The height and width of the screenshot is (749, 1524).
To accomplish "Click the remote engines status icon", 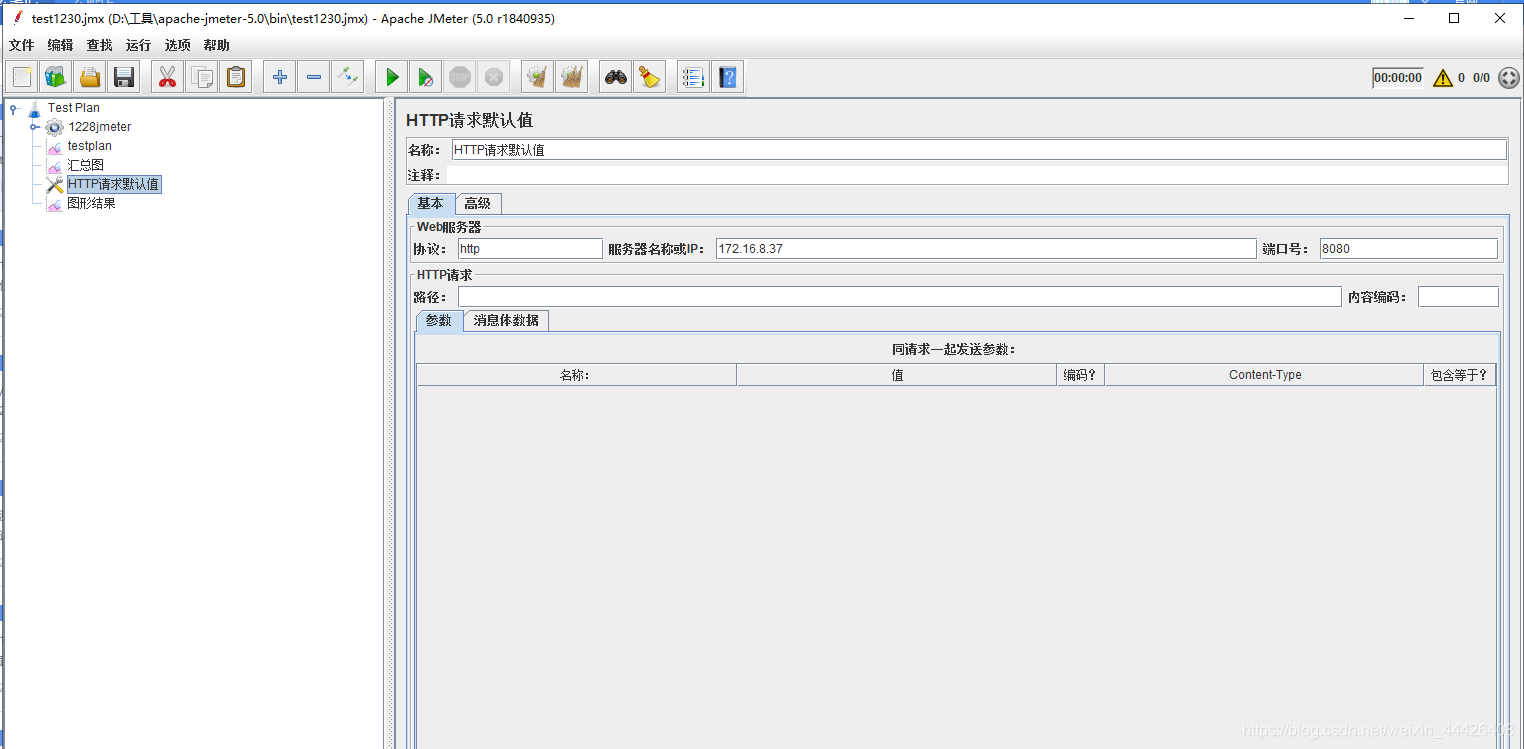I will pyautogui.click(x=1508, y=78).
